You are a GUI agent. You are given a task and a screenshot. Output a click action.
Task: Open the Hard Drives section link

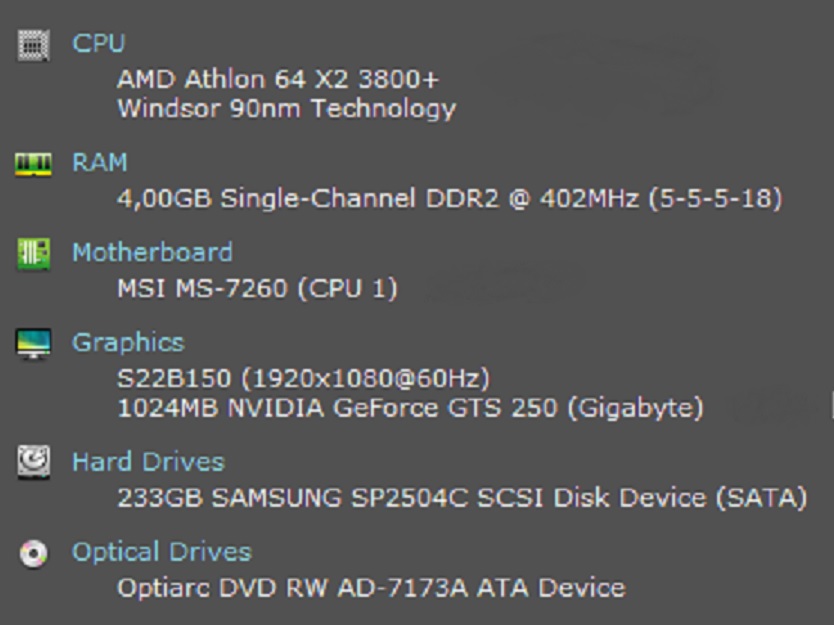pos(148,462)
